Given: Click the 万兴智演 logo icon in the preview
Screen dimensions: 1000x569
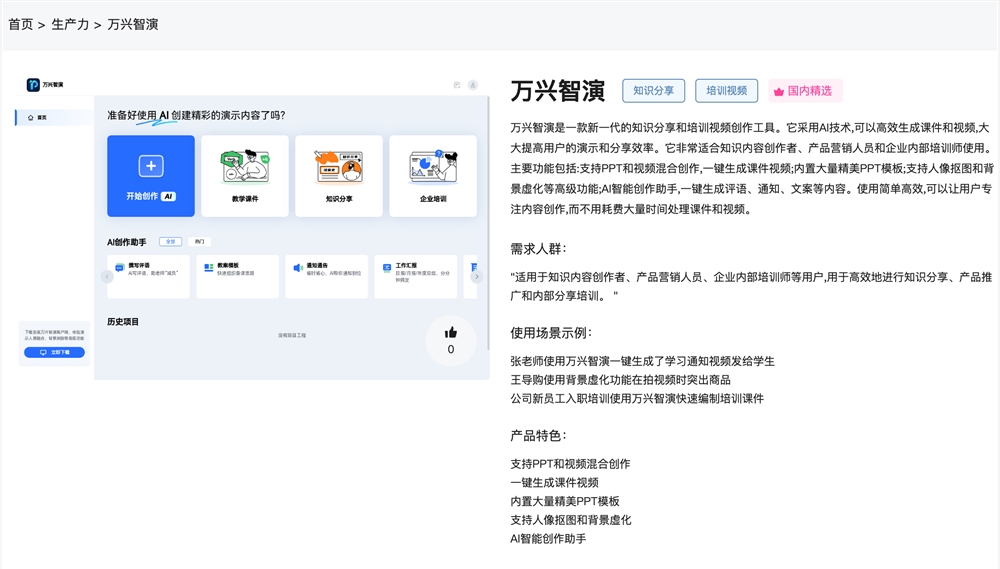Looking at the screenshot, I should click(x=33, y=85).
